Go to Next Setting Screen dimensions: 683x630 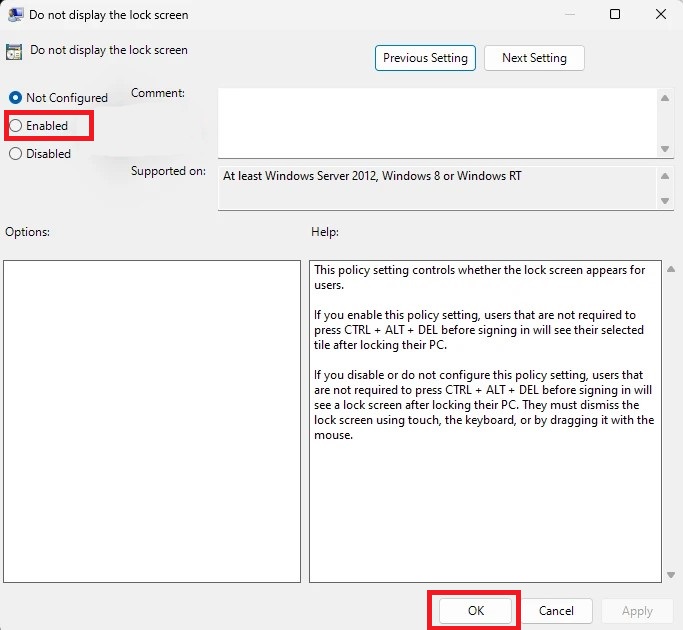[x=534, y=58]
